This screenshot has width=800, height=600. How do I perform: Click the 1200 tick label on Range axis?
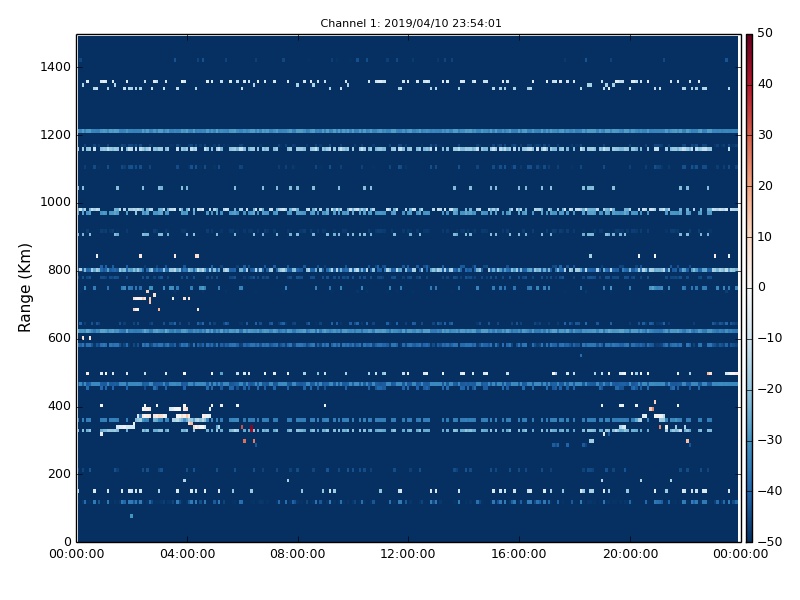click(56, 135)
